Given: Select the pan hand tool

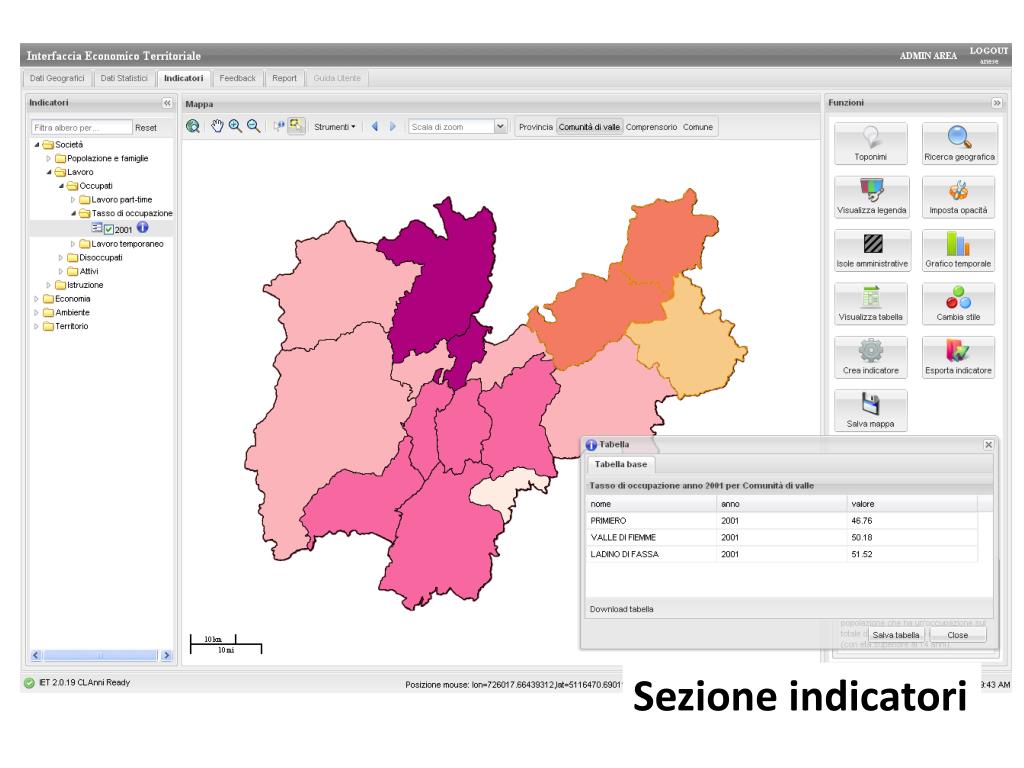Looking at the screenshot, I should coord(217,127).
